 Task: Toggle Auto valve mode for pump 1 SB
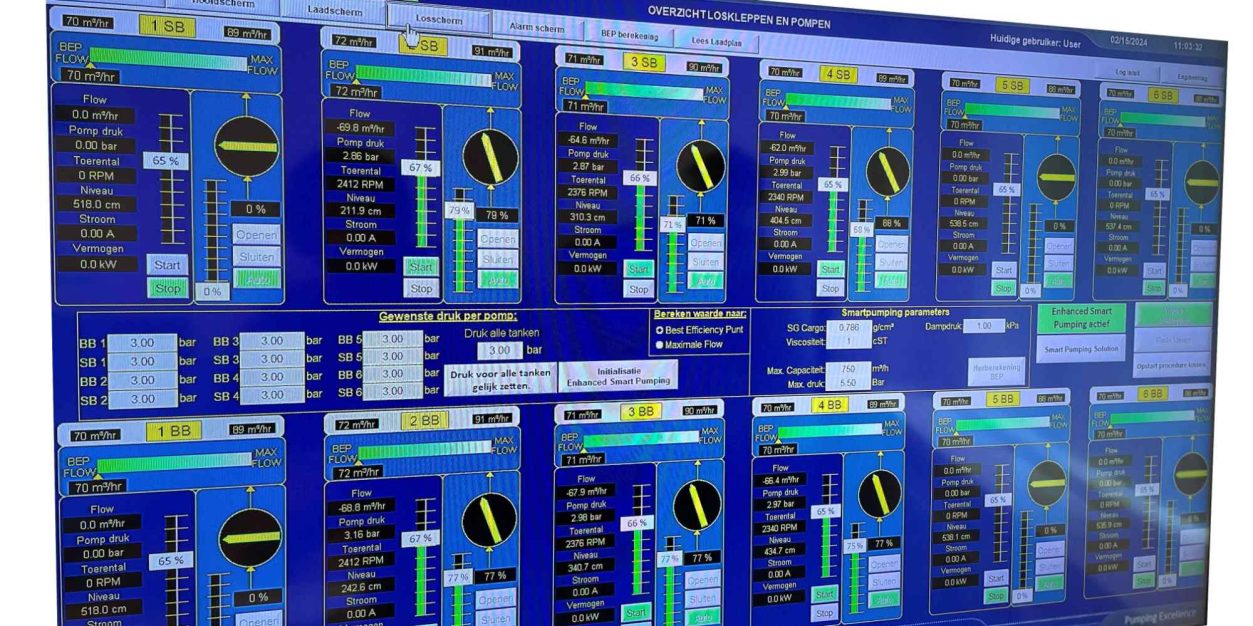257,279
